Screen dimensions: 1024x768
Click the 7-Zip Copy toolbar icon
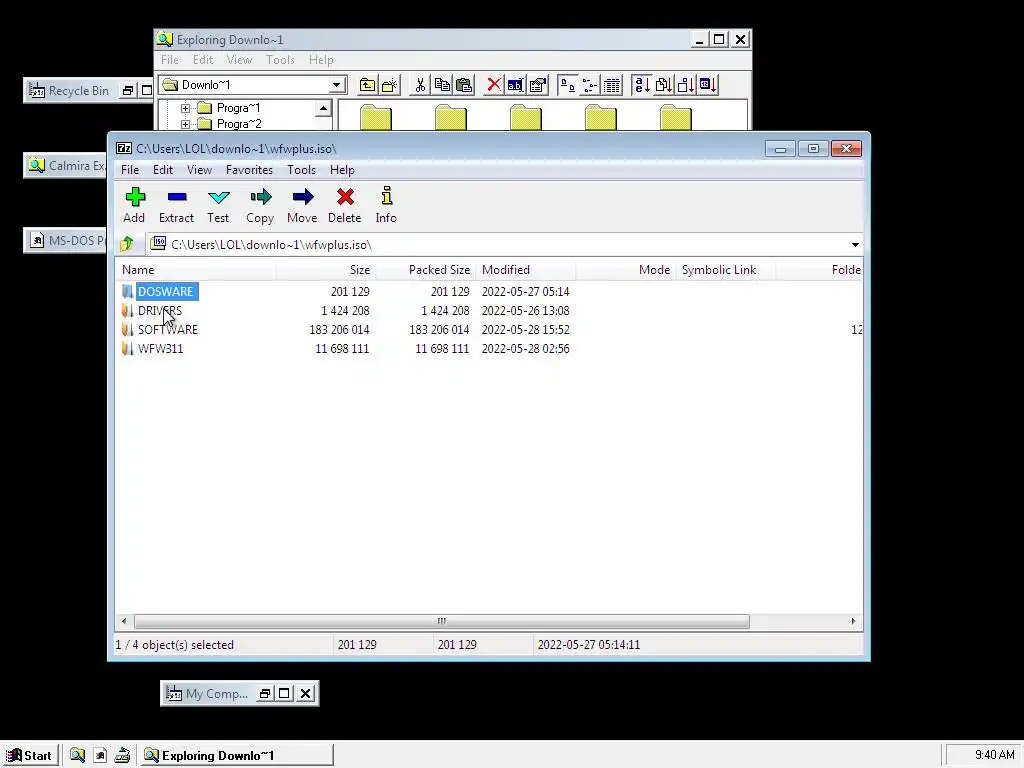(260, 205)
